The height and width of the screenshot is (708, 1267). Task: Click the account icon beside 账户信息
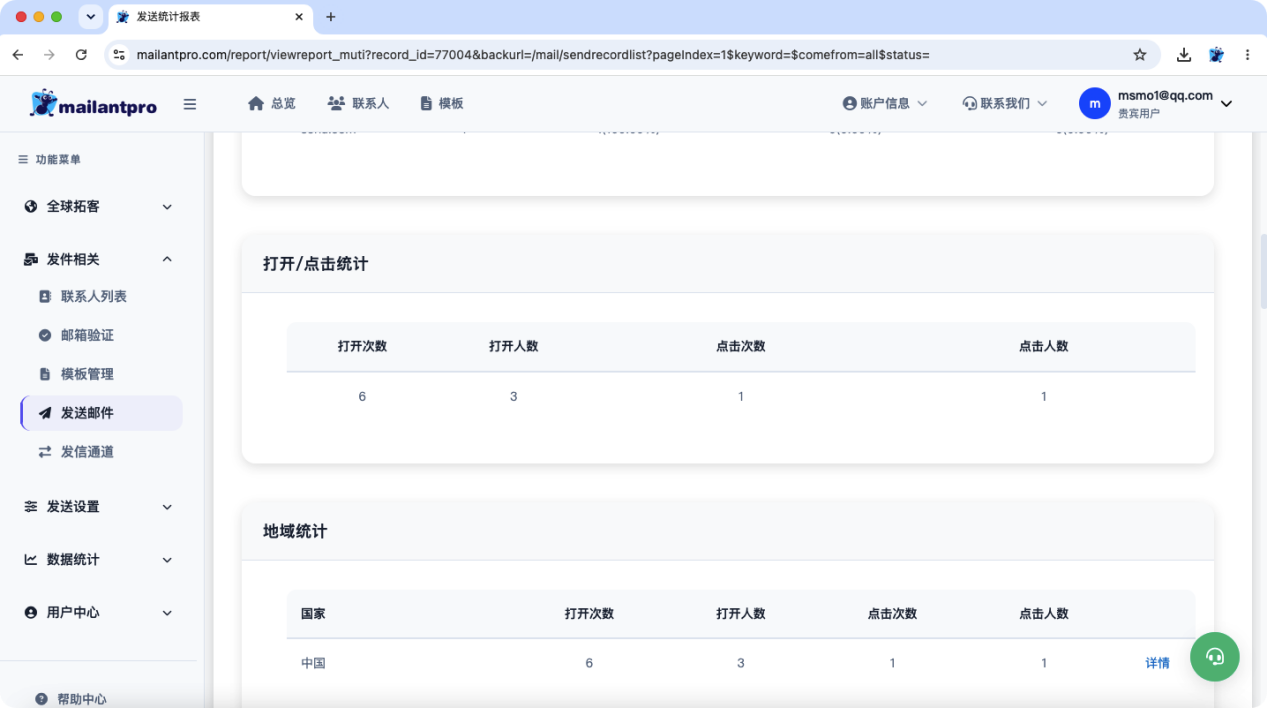[850, 103]
